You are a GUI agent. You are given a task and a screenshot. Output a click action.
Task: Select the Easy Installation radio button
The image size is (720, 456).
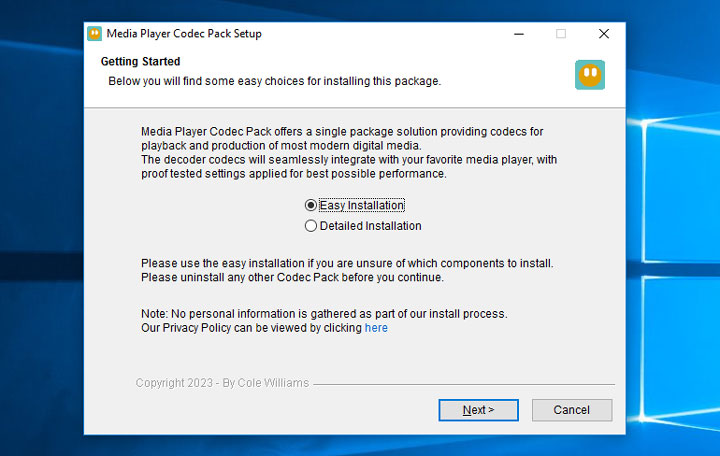point(311,206)
